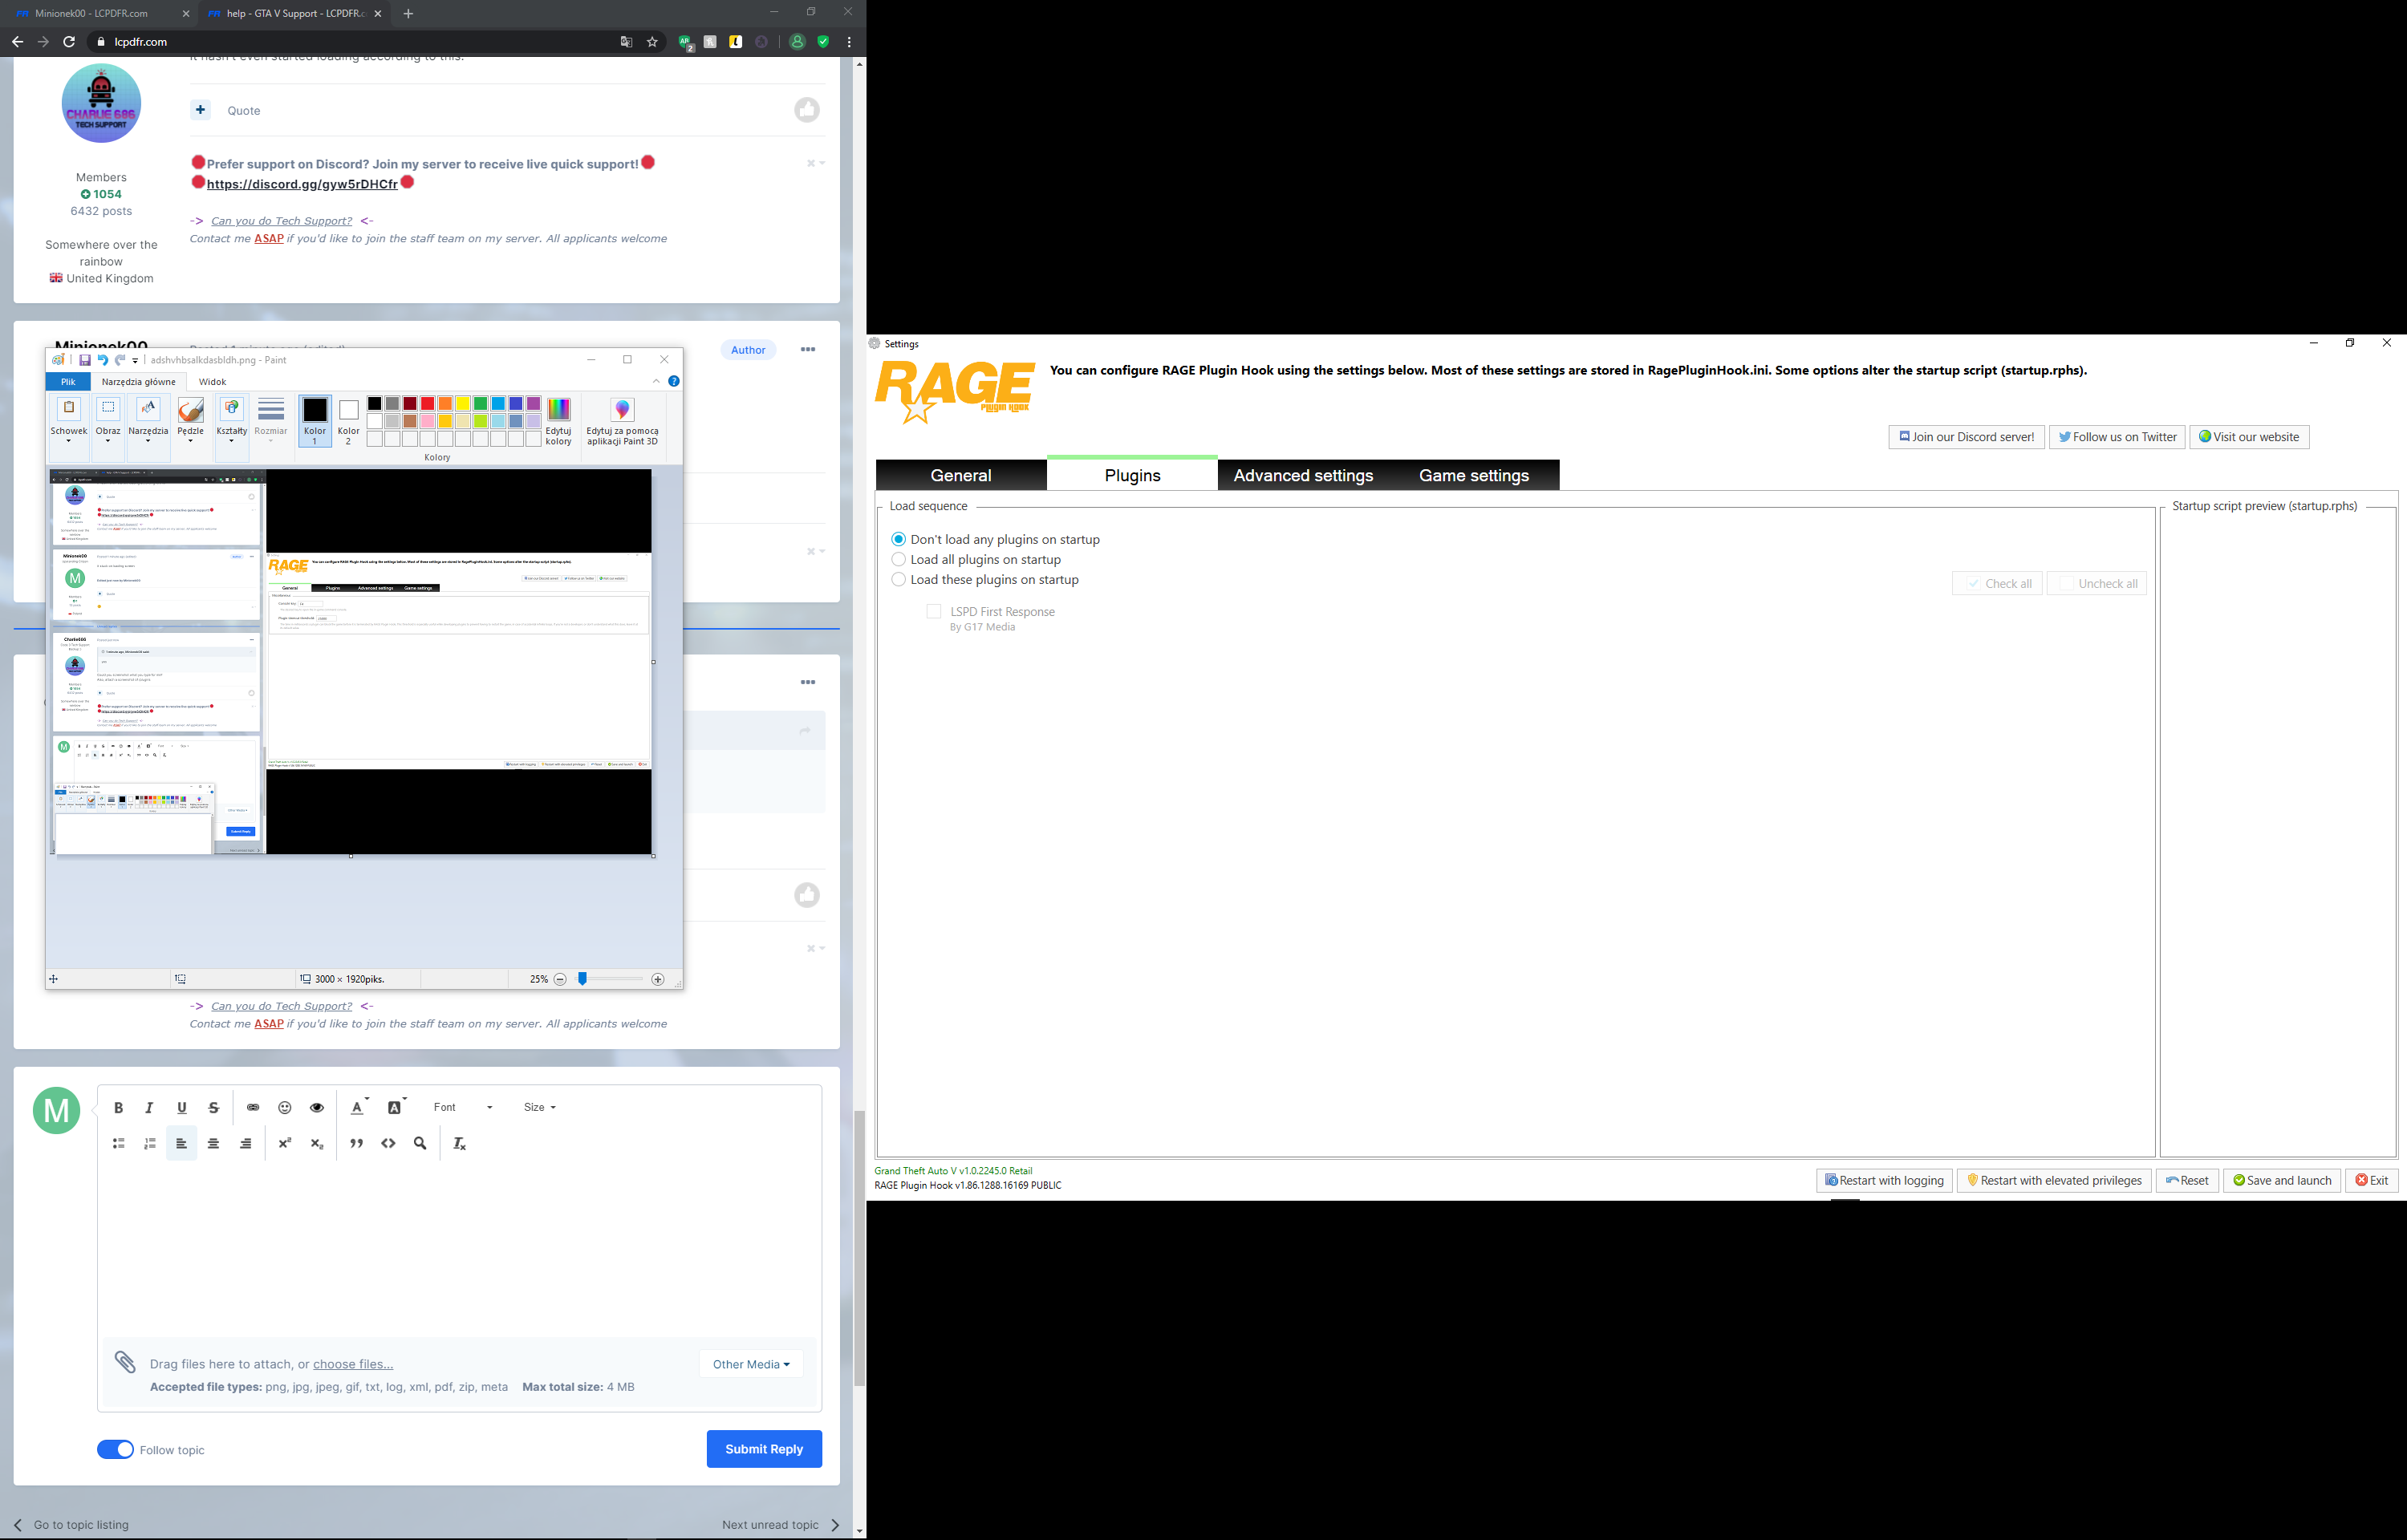
Task: Pick the red color swatch in Paint
Action: click(x=428, y=404)
